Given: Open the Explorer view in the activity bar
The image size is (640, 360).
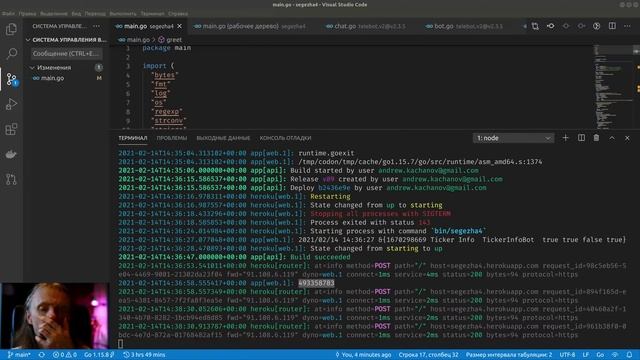Looking at the screenshot, I should (x=11, y=29).
